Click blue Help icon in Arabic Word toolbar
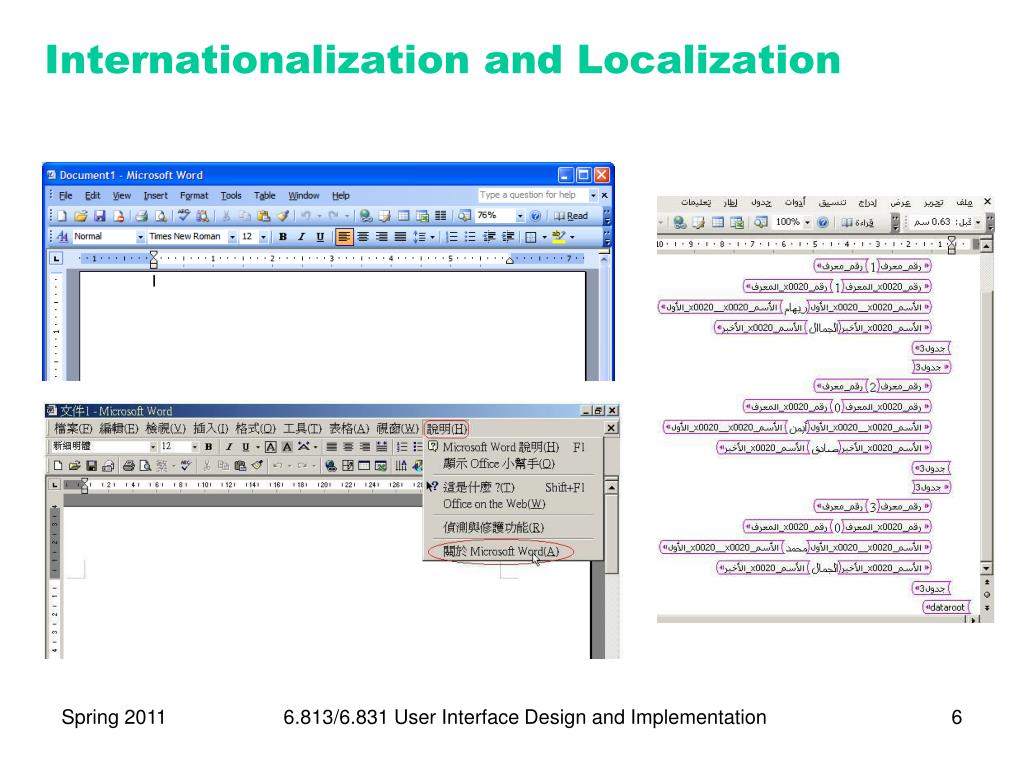The width and height of the screenshot is (1024, 768). (x=823, y=222)
